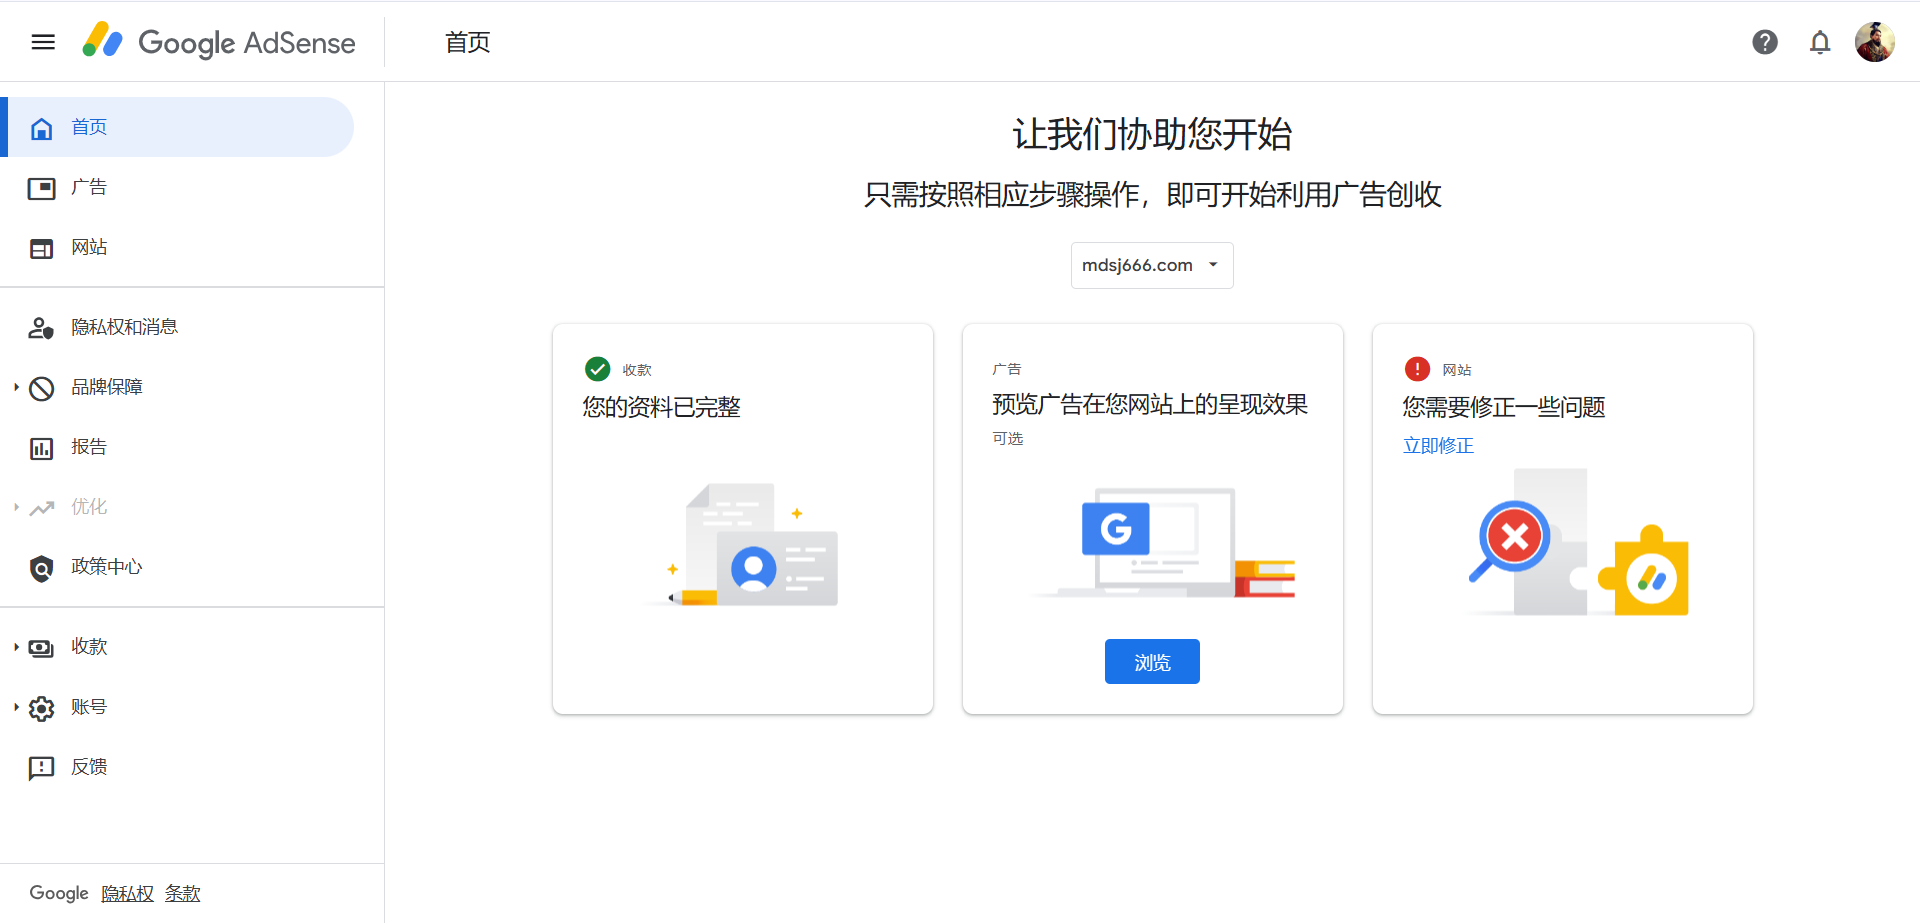Open the hamburger main menu
Screen dimensions: 1920x923
pyautogui.click(x=43, y=42)
